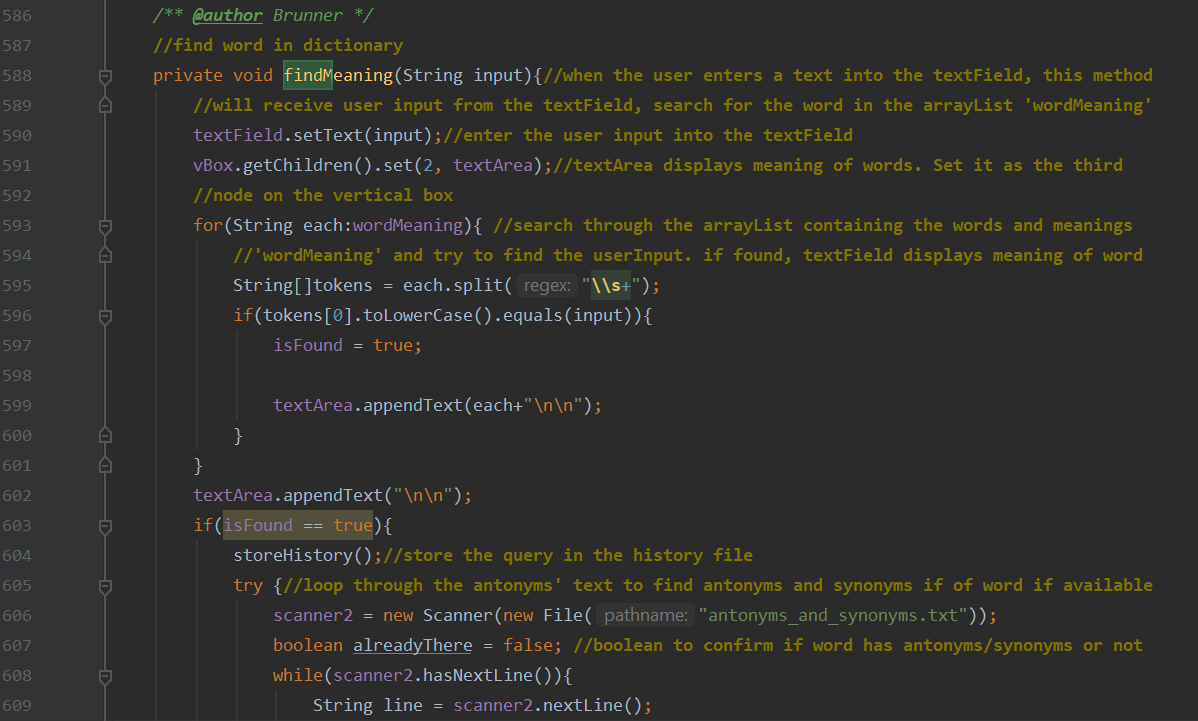Click line number 599 in the gutter
Image resolution: width=1198 pixels, height=721 pixels.
click(x=17, y=406)
